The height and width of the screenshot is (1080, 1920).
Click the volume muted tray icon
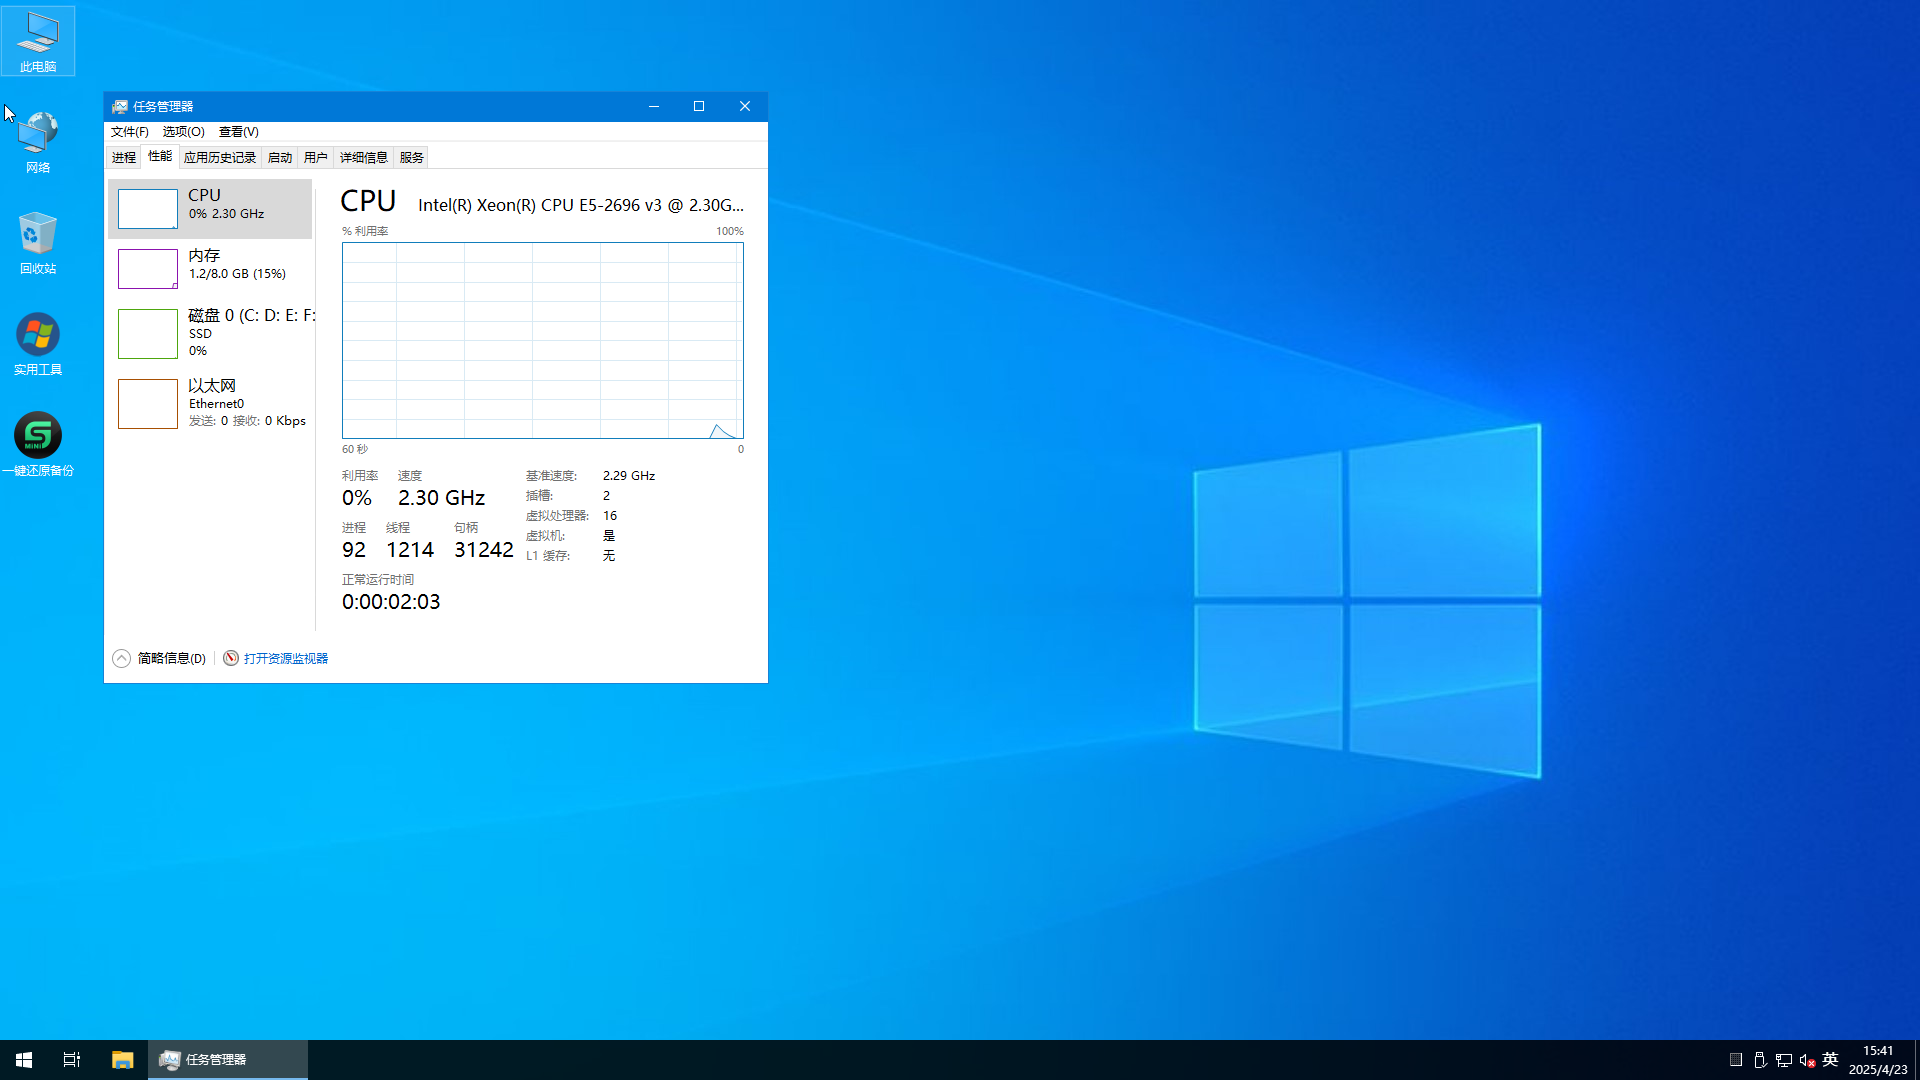(x=1807, y=1060)
